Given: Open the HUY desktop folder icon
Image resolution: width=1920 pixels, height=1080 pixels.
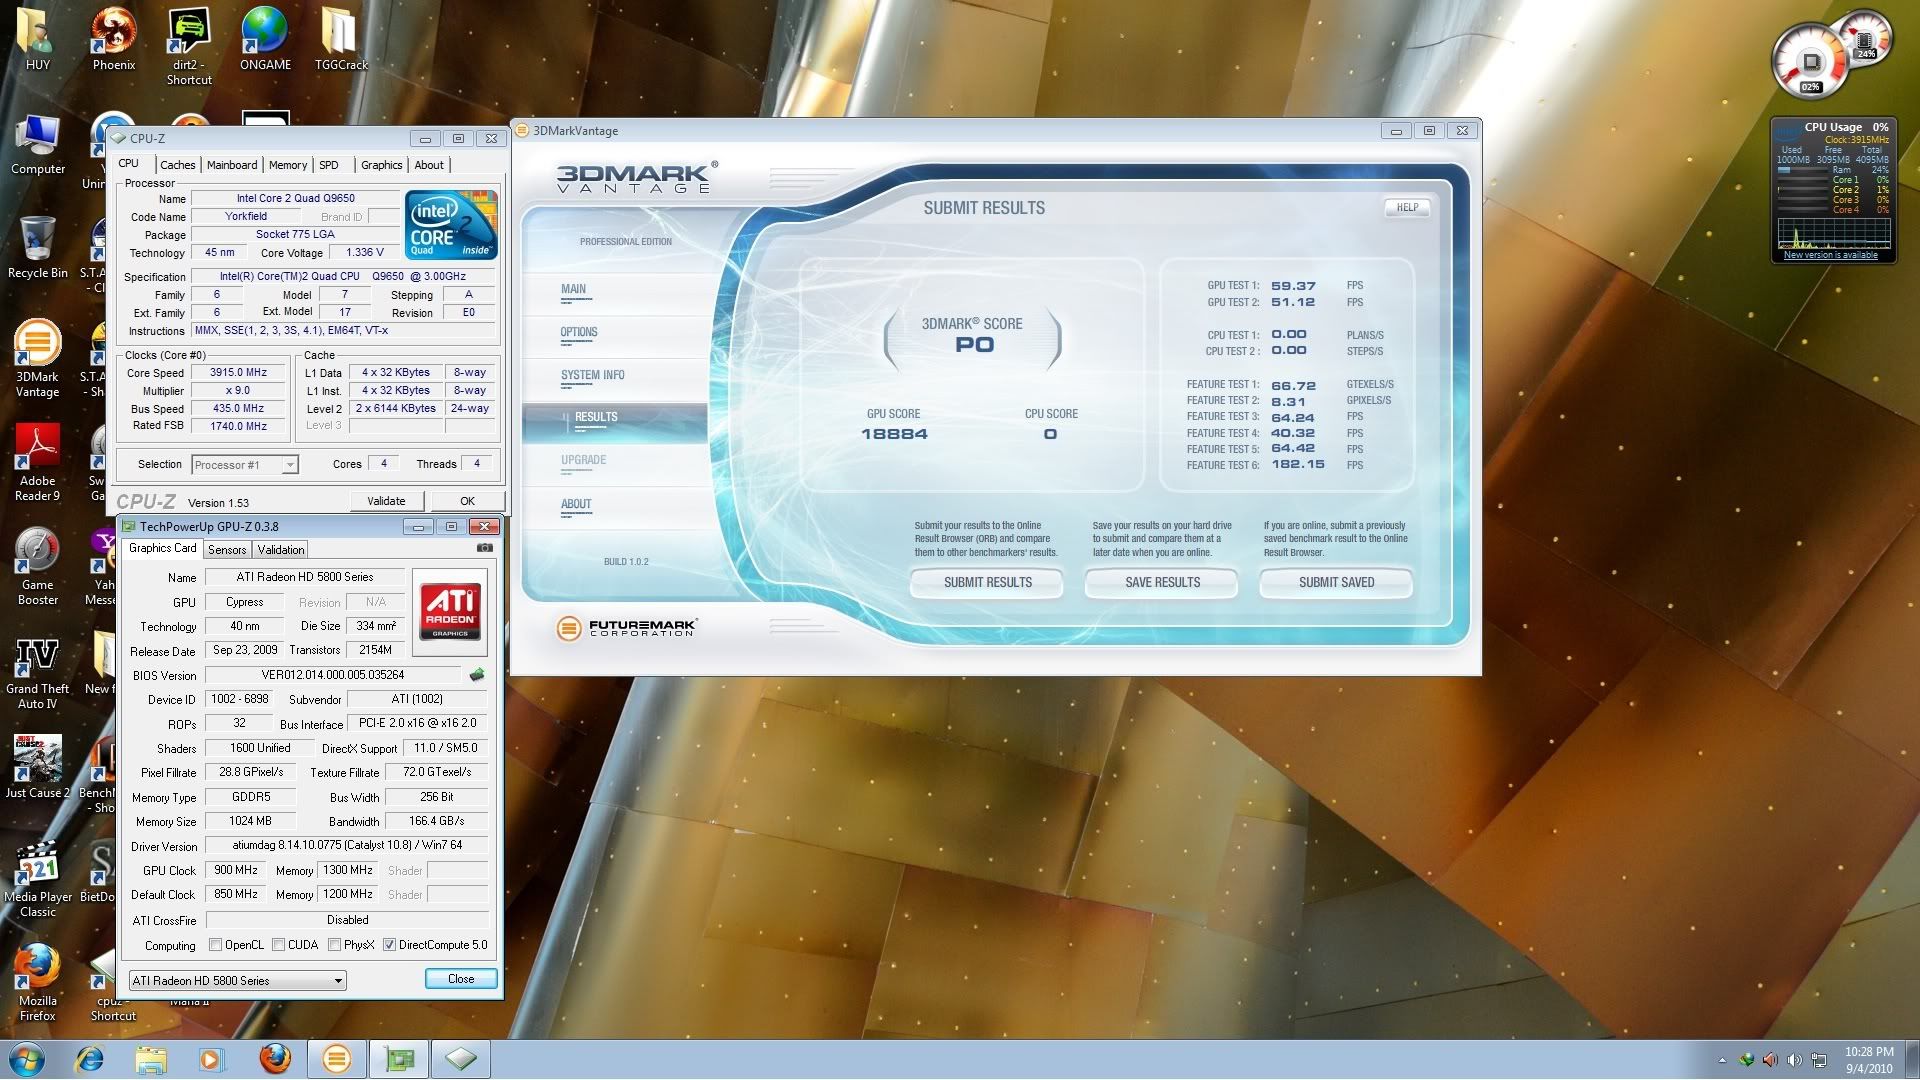Looking at the screenshot, I should click(x=38, y=40).
